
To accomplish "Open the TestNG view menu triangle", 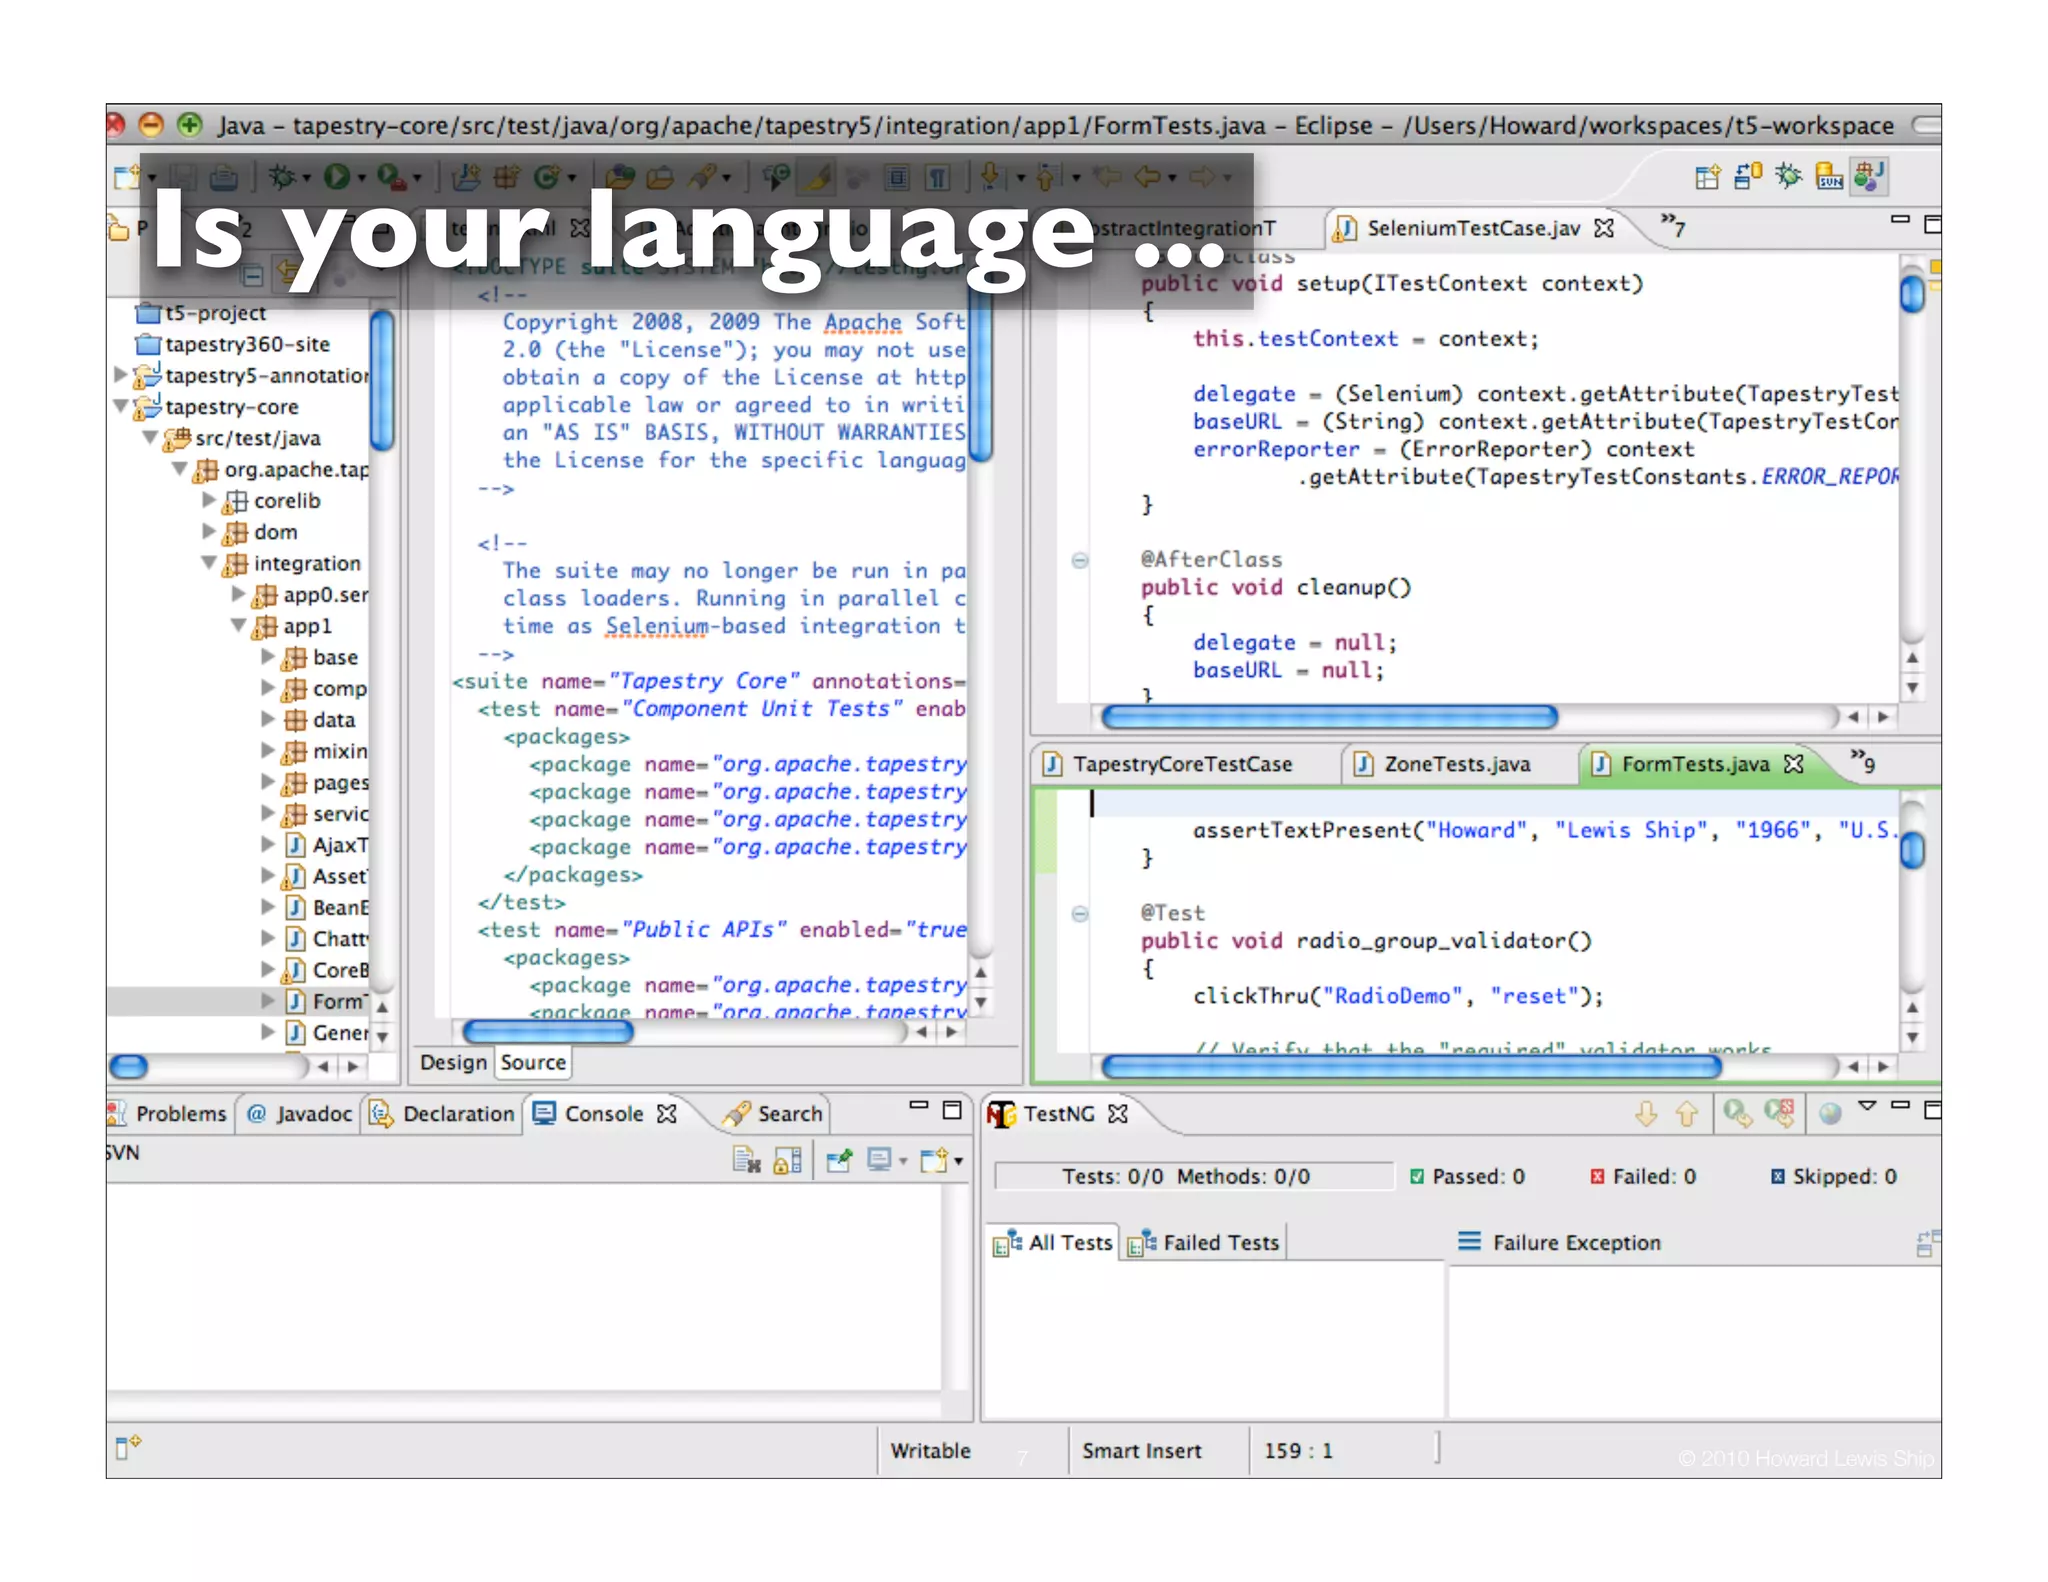I will (1867, 1106).
